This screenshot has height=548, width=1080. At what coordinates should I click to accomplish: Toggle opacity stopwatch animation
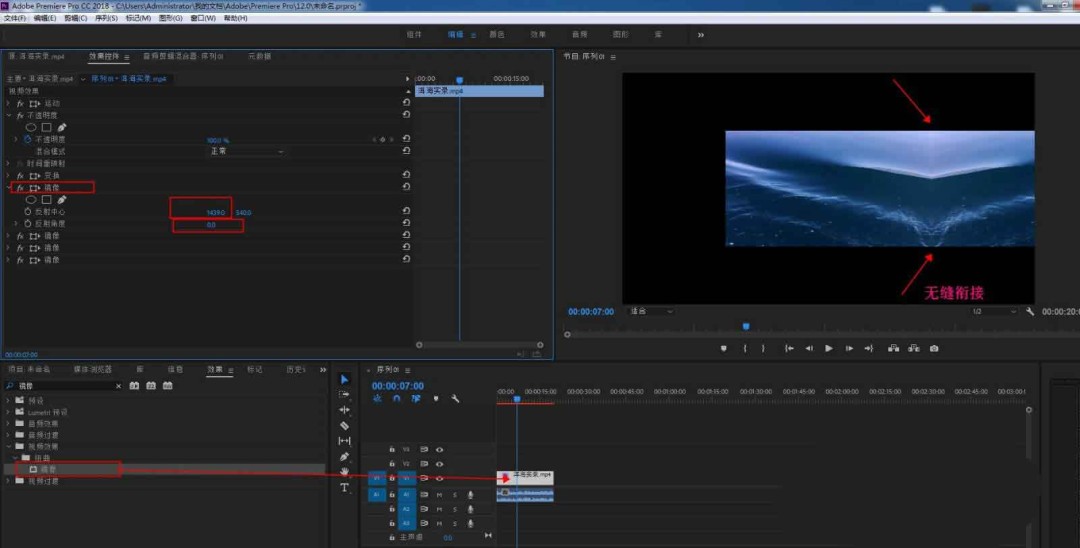28,139
